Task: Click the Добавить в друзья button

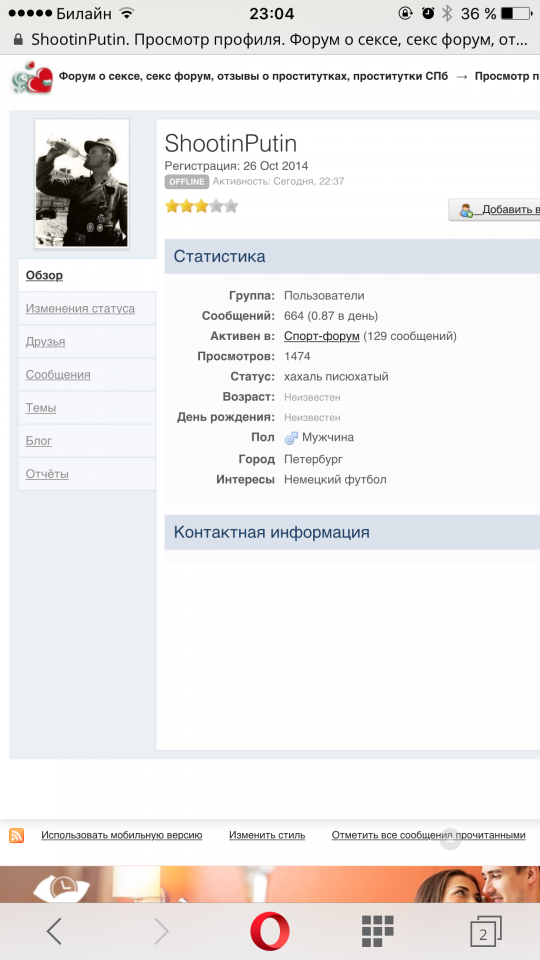Action: click(495, 209)
